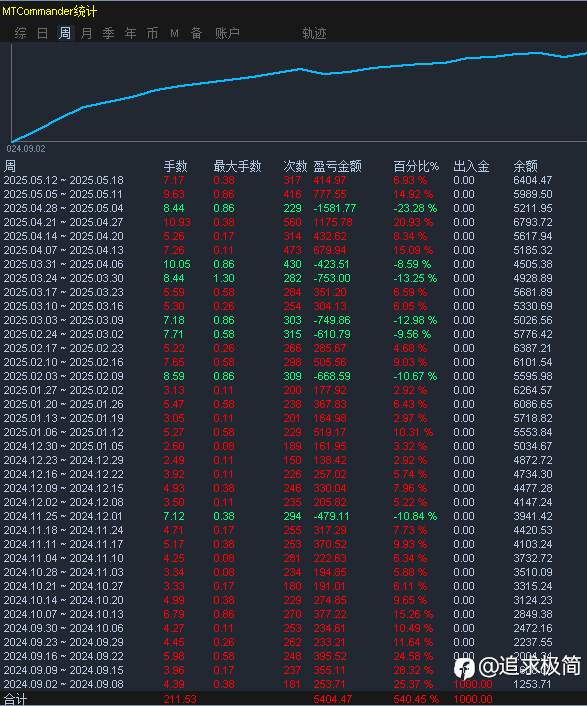Click the 最大手数 column header
Image resolution: width=587 pixels, height=706 pixels.
click(237, 166)
